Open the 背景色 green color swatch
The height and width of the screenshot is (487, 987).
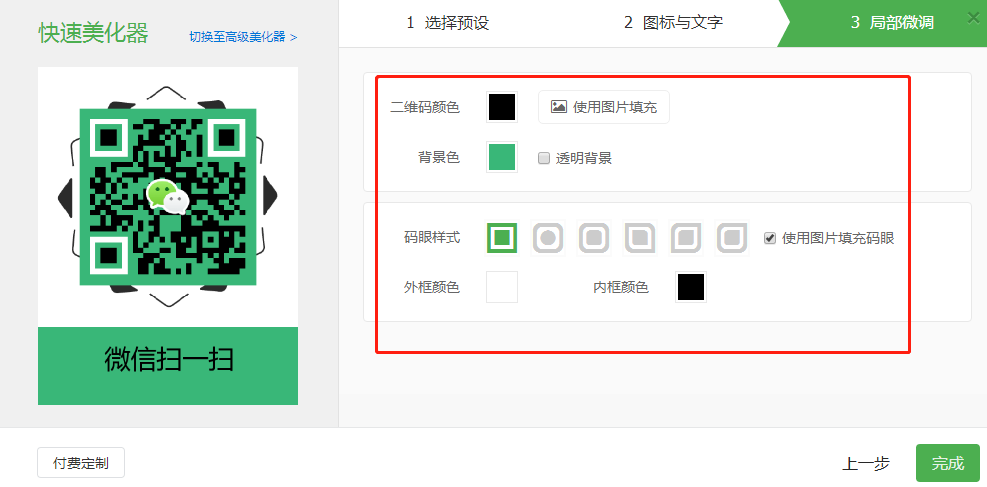click(502, 157)
